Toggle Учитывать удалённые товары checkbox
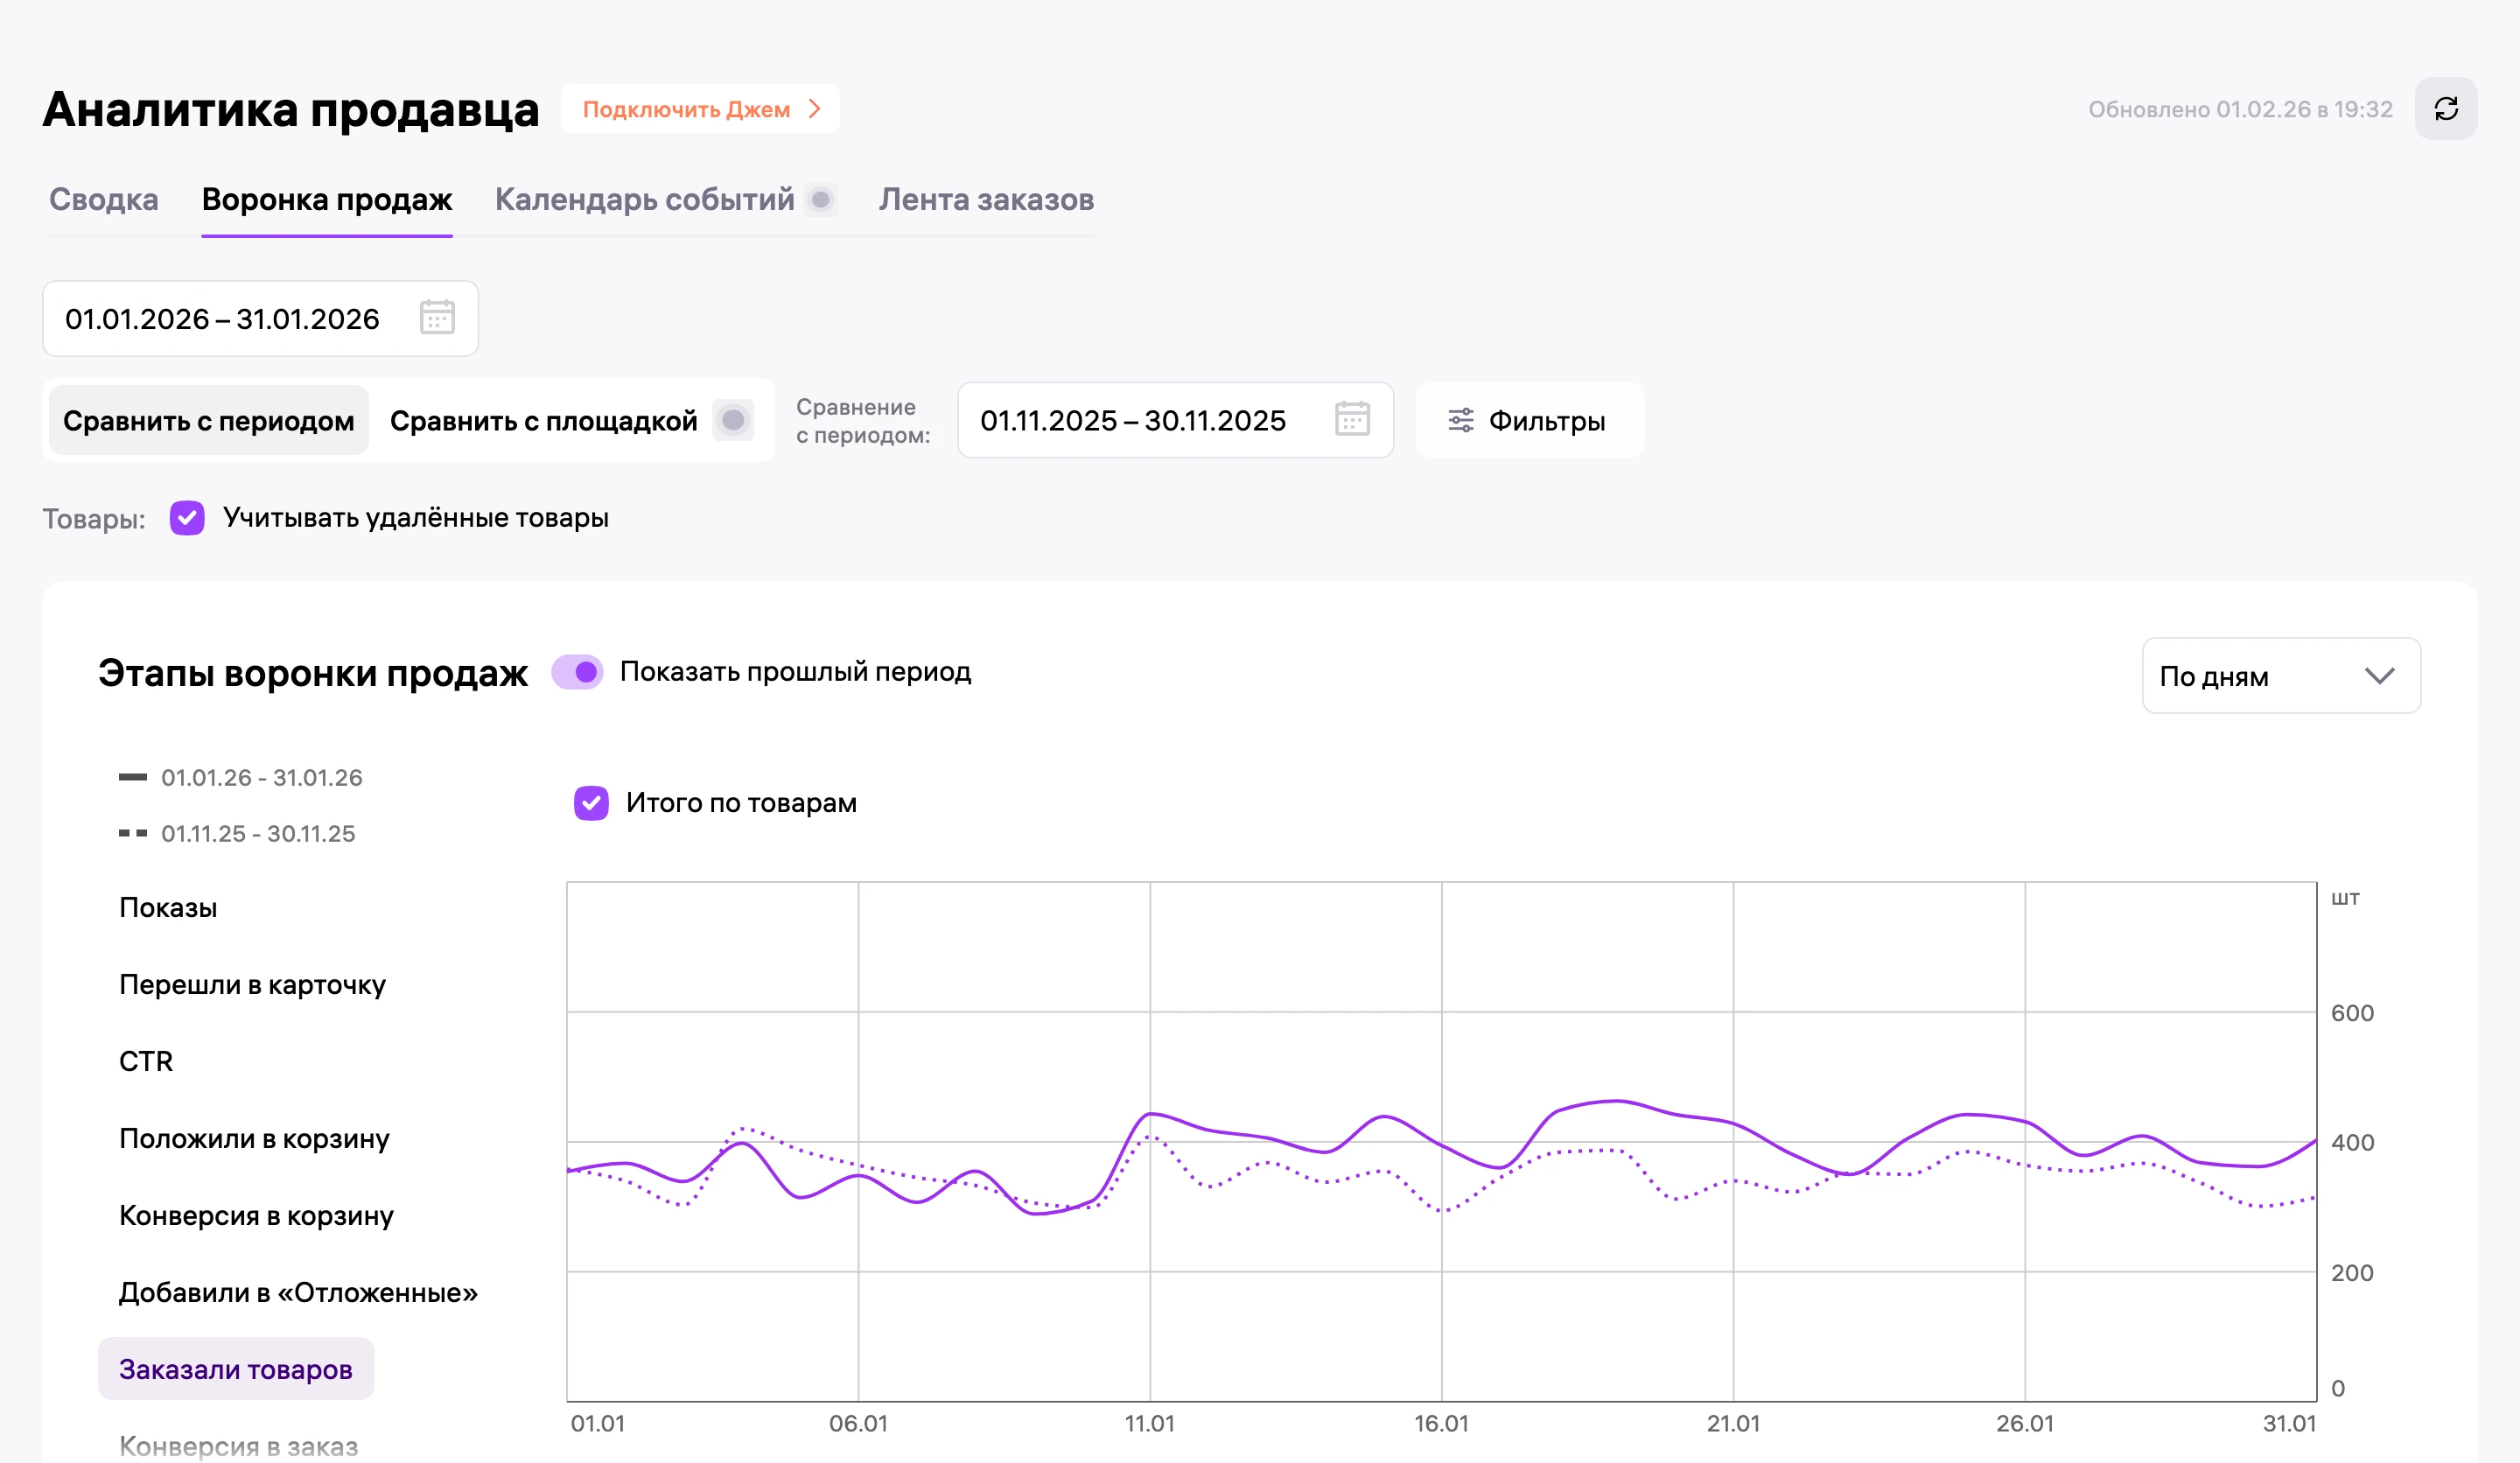Image resolution: width=2520 pixels, height=1463 pixels. click(187, 518)
